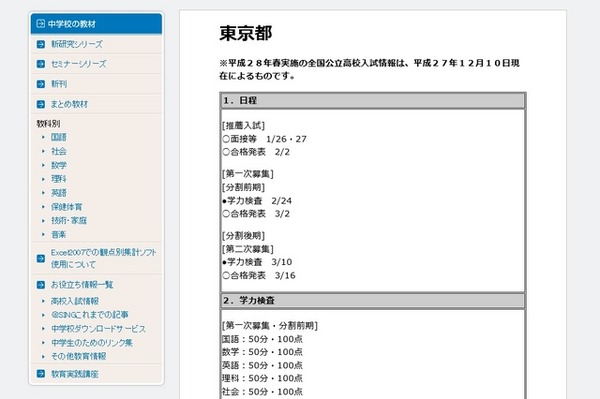Click the 合格発表 3/16 line
This screenshot has height=399, width=600.
tap(259, 275)
